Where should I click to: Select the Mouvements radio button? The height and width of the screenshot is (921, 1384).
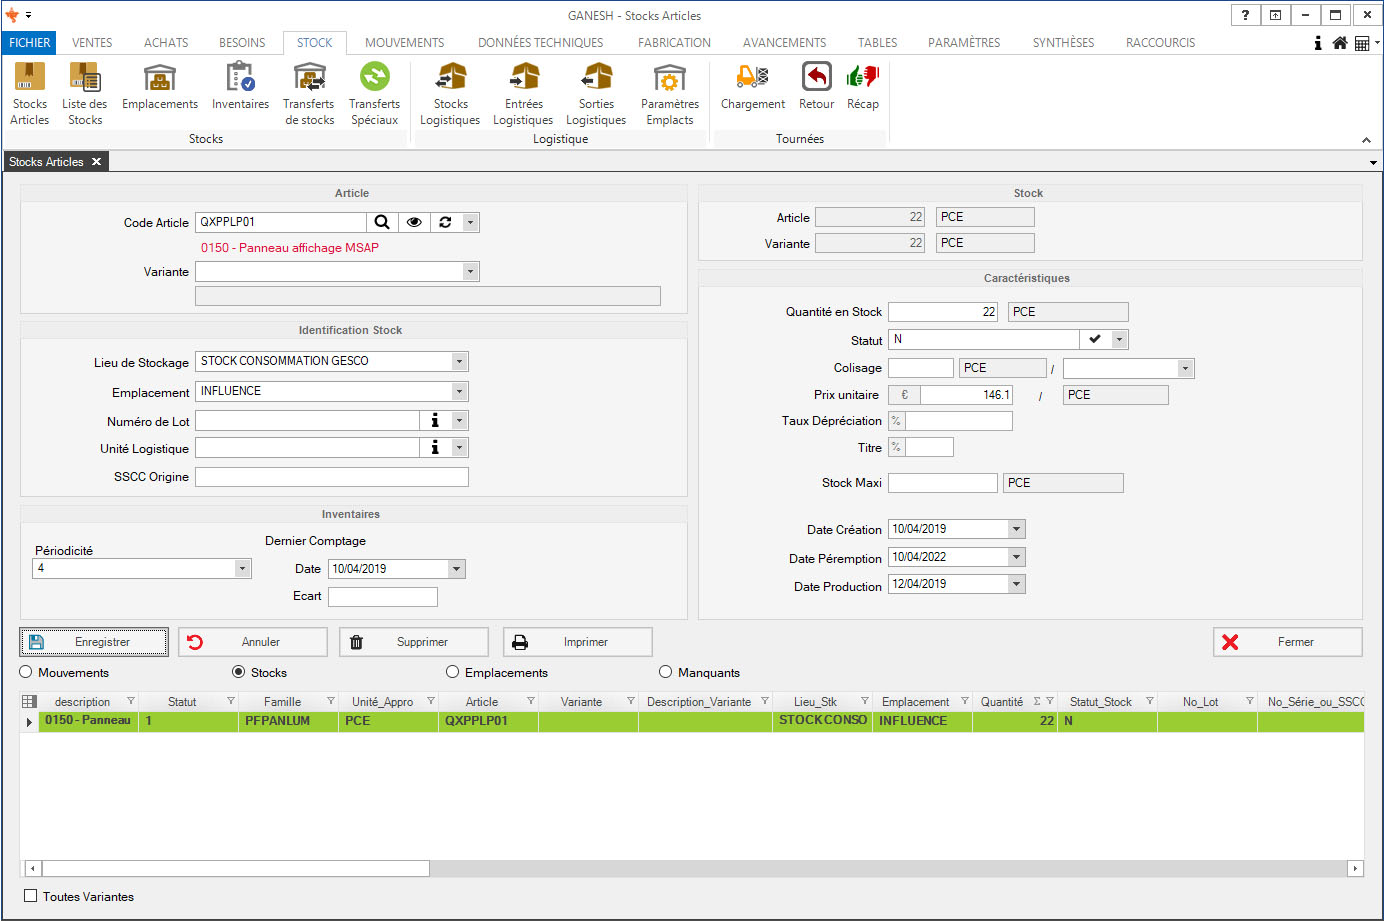tap(26, 672)
